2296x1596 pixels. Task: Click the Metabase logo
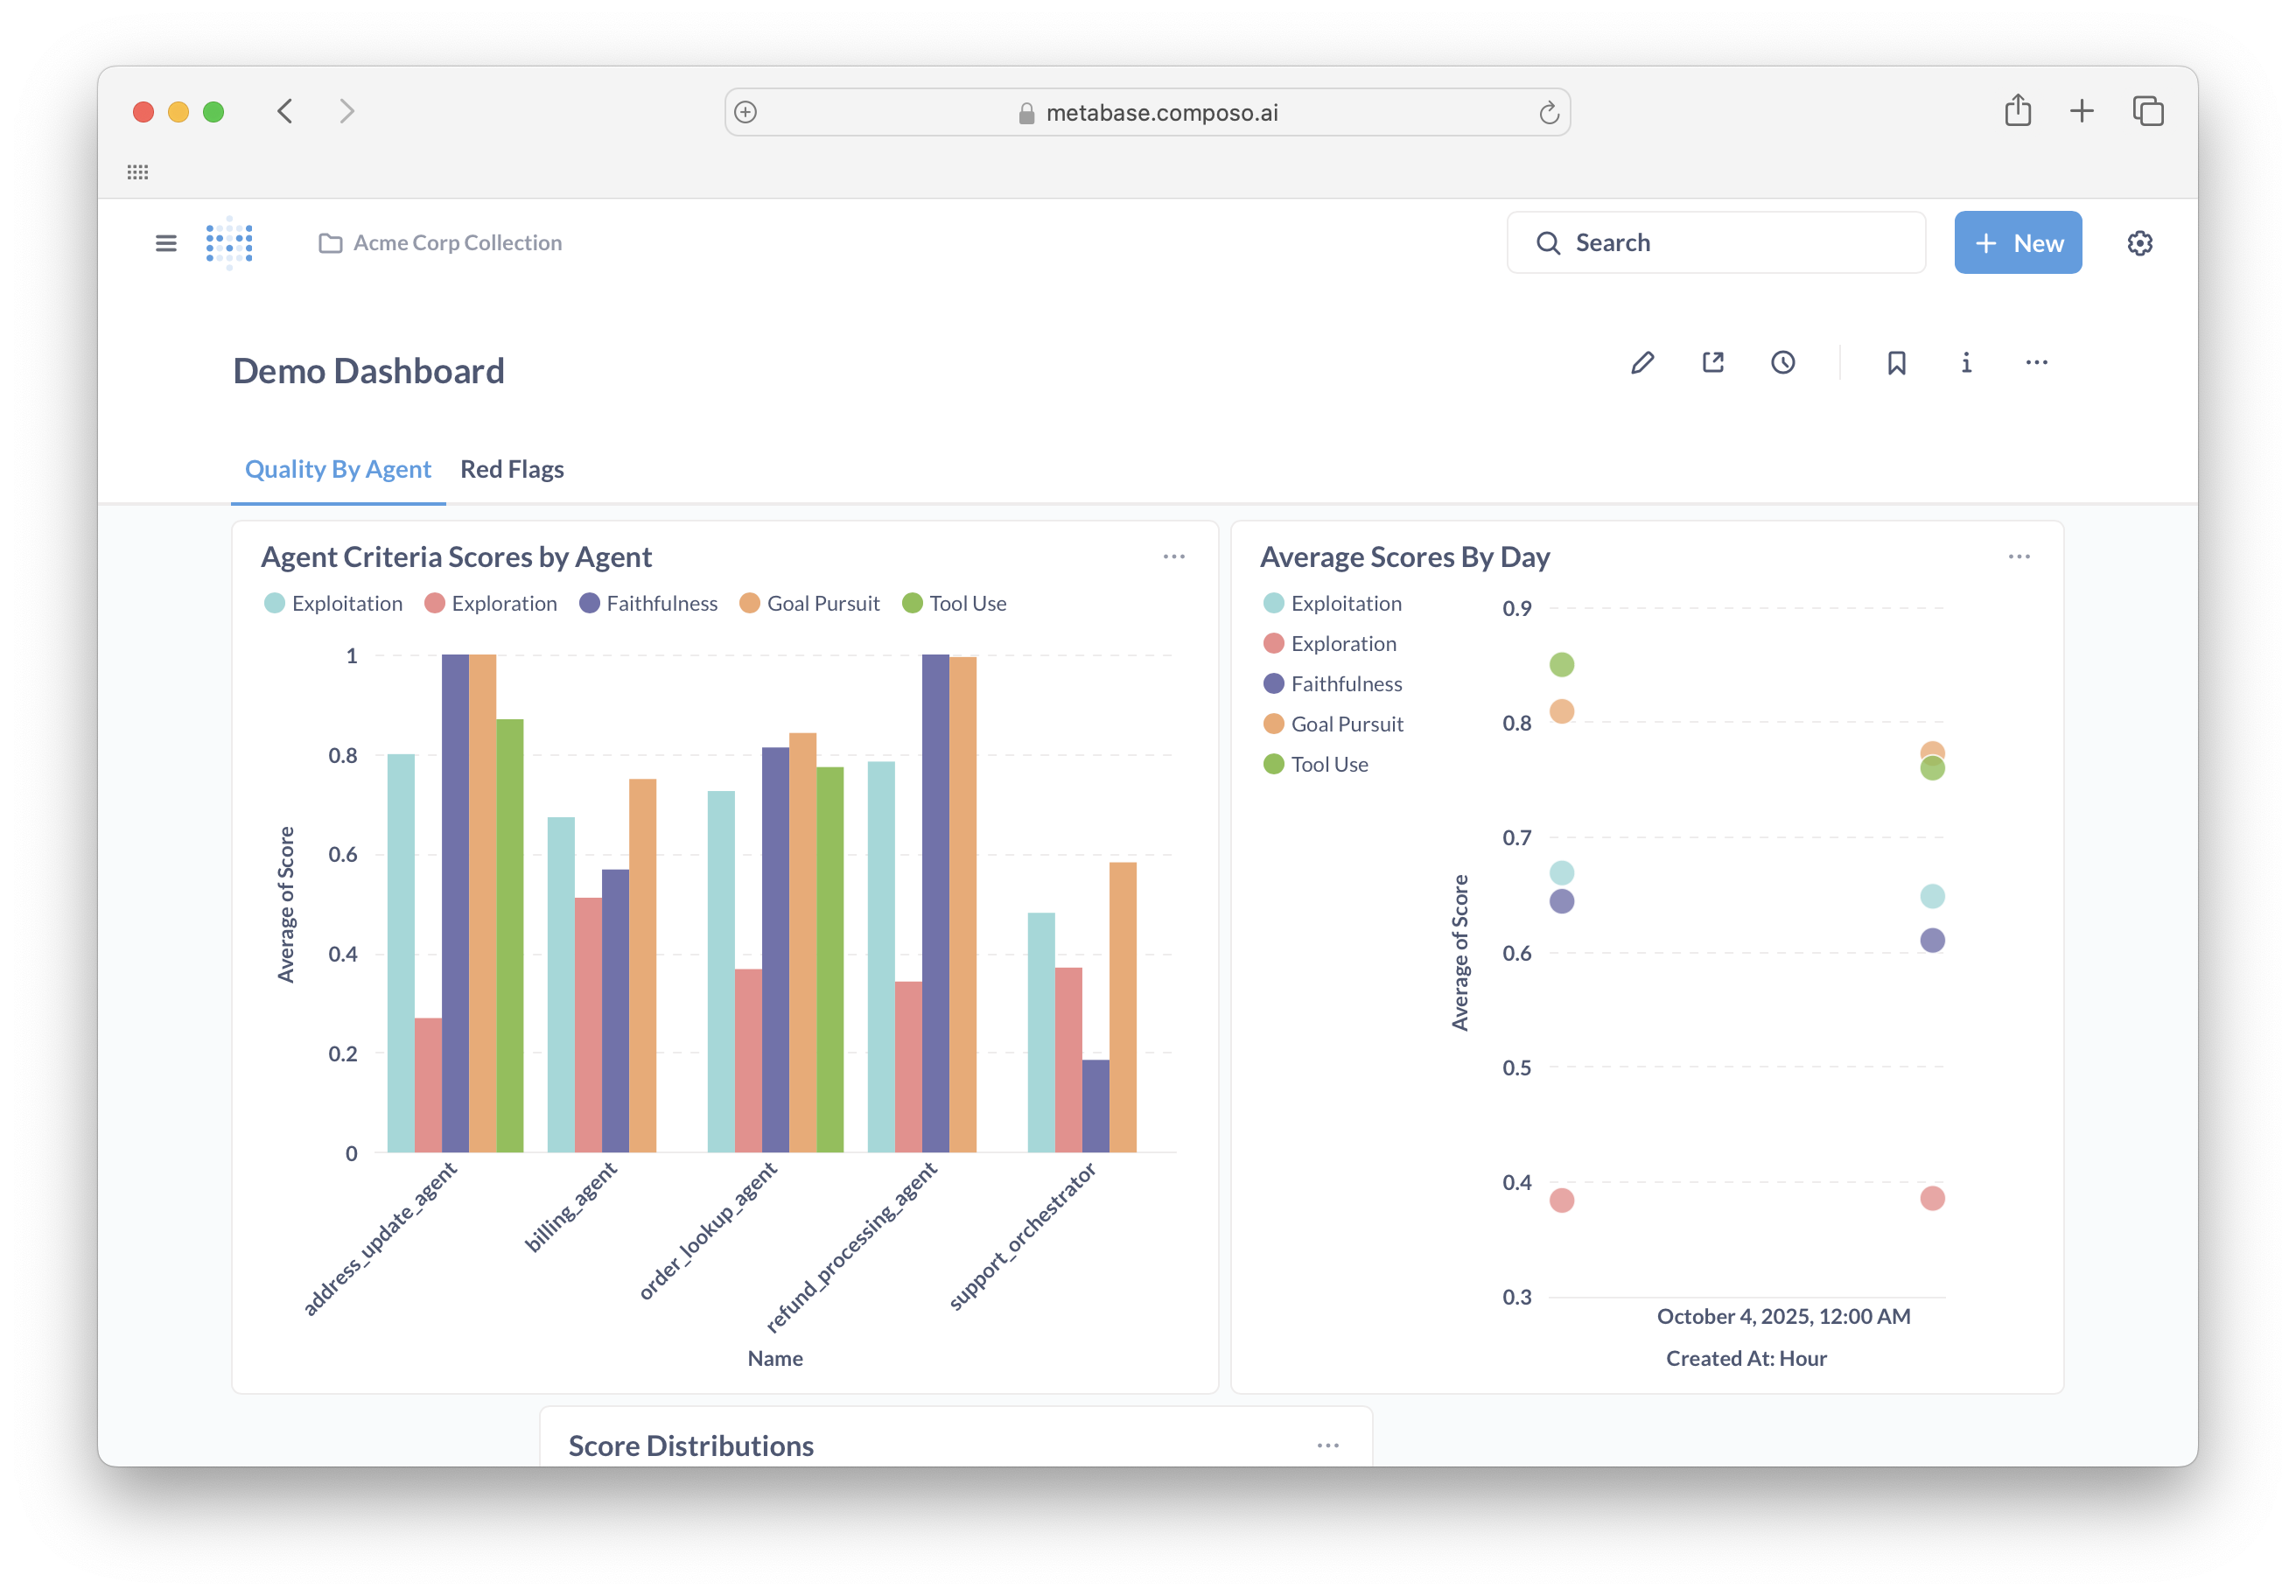click(228, 242)
